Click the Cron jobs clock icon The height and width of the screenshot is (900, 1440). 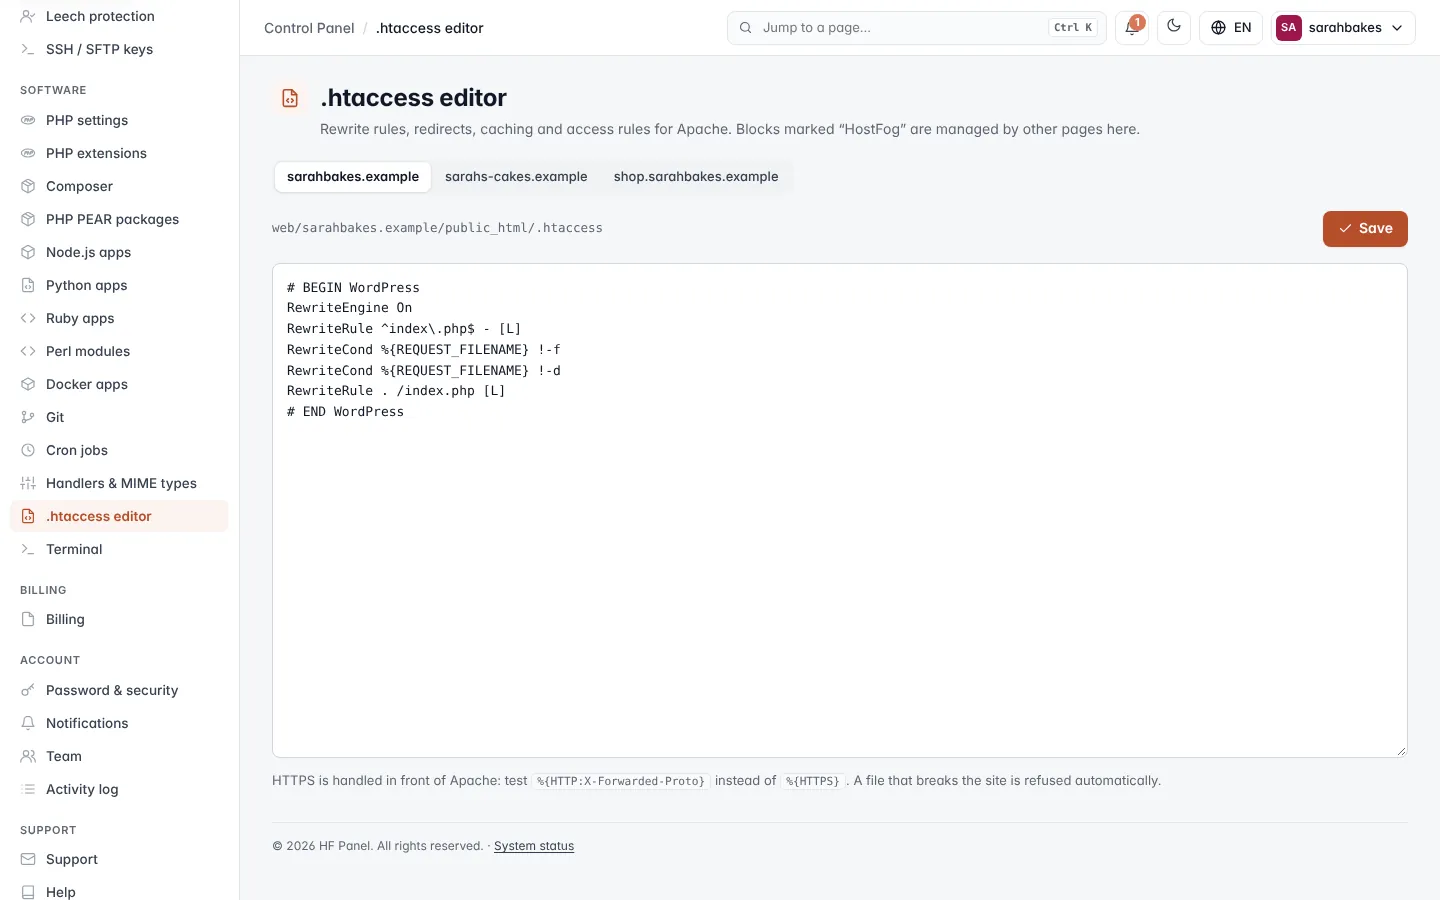point(28,450)
